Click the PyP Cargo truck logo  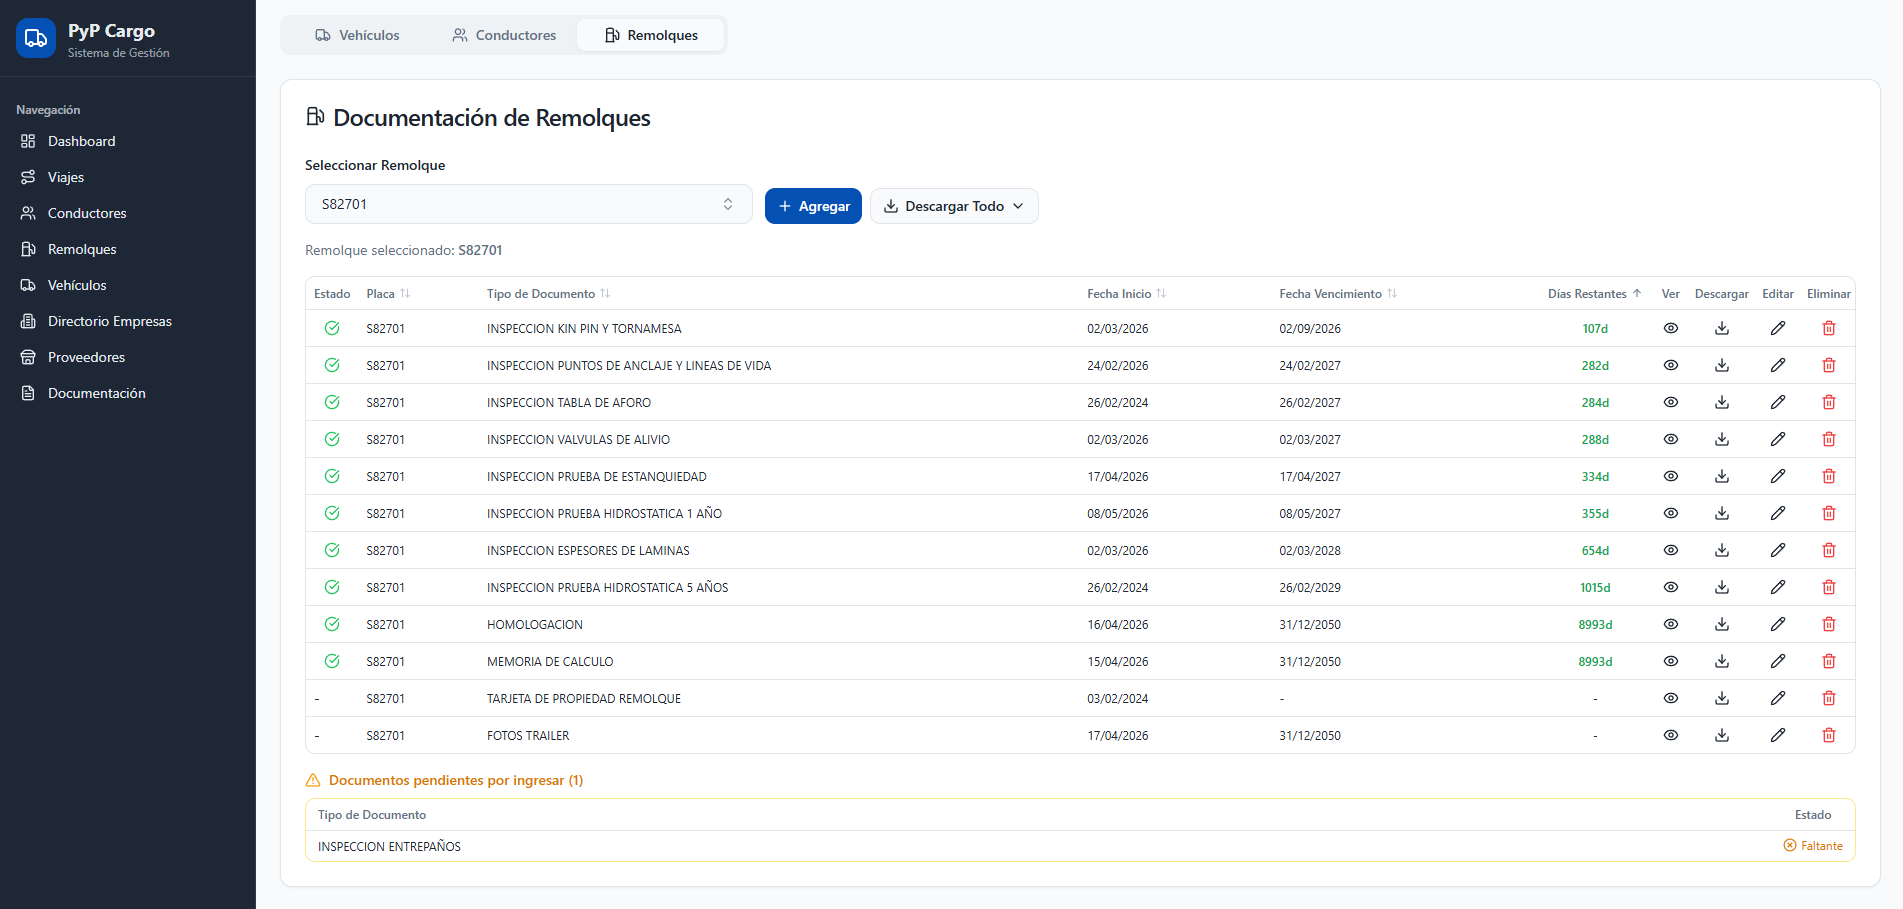coord(36,38)
